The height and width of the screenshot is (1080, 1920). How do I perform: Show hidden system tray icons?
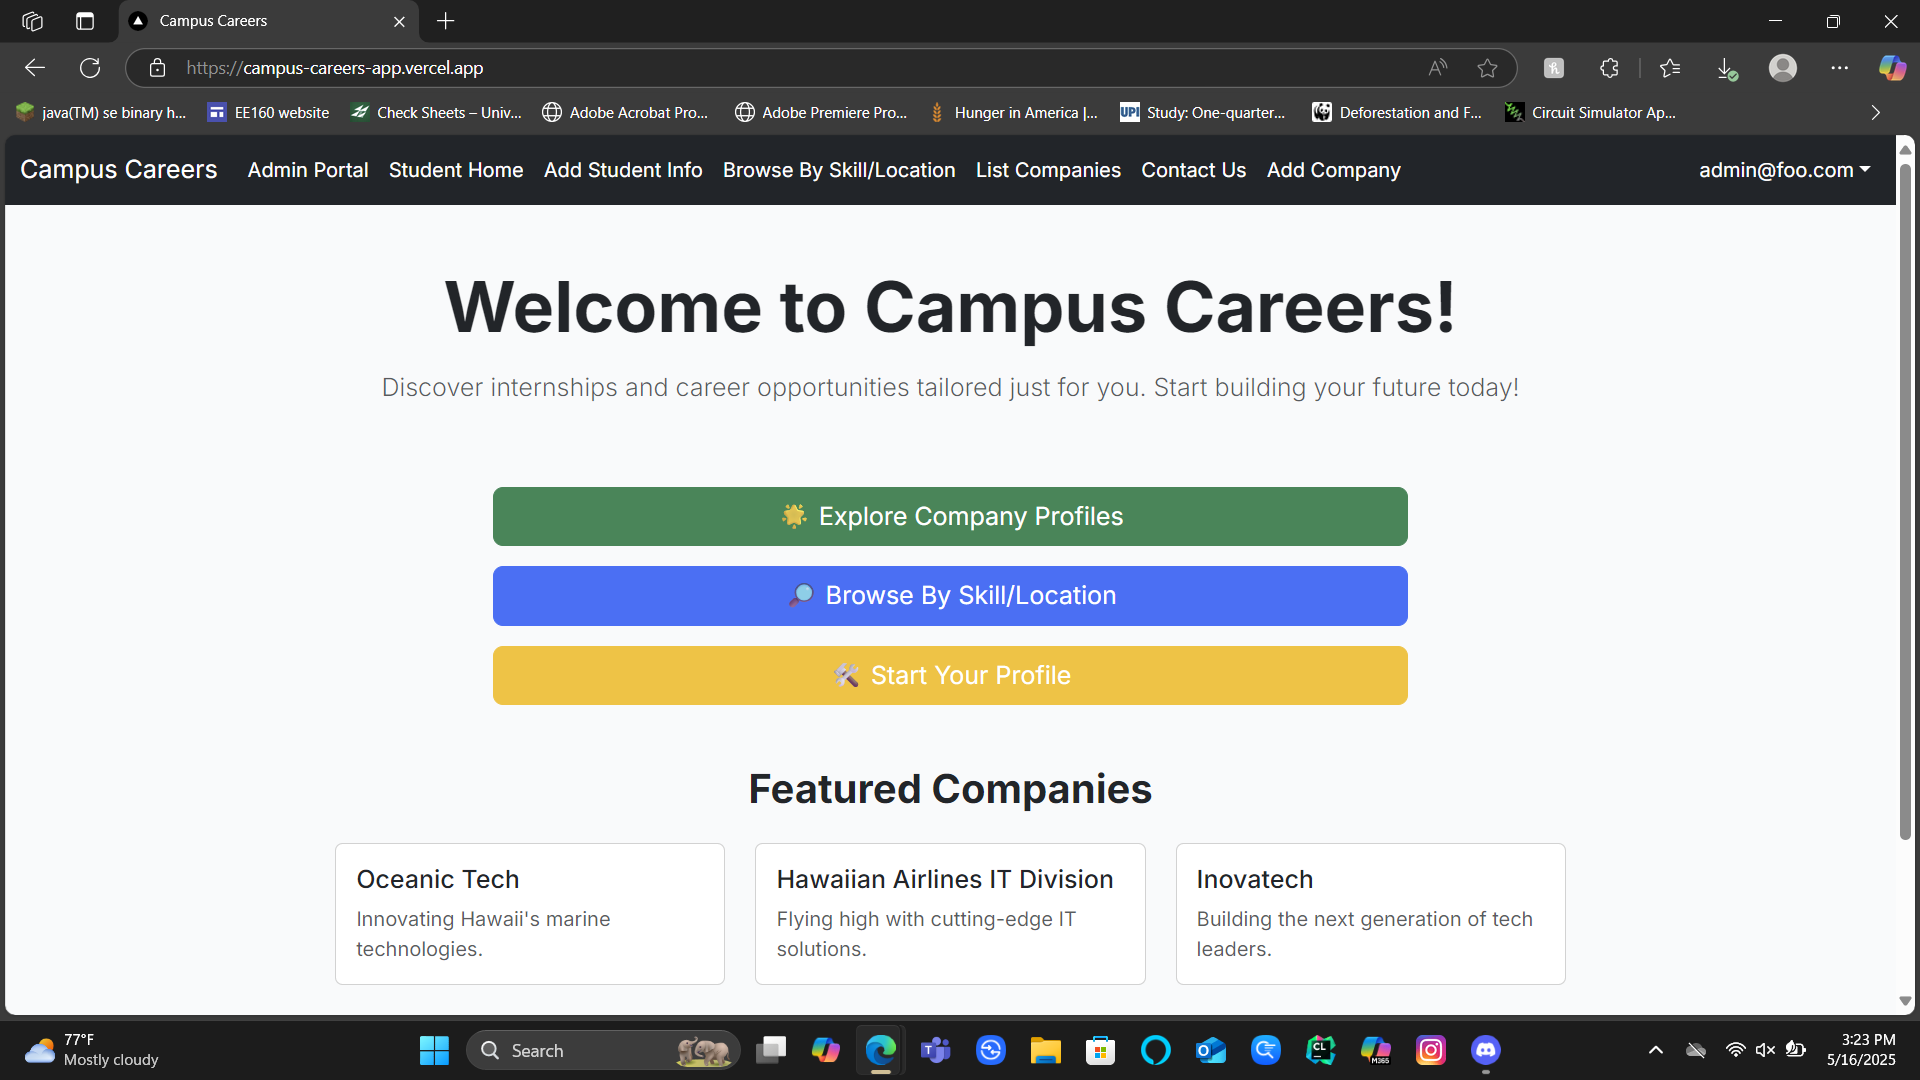[x=1656, y=1050]
